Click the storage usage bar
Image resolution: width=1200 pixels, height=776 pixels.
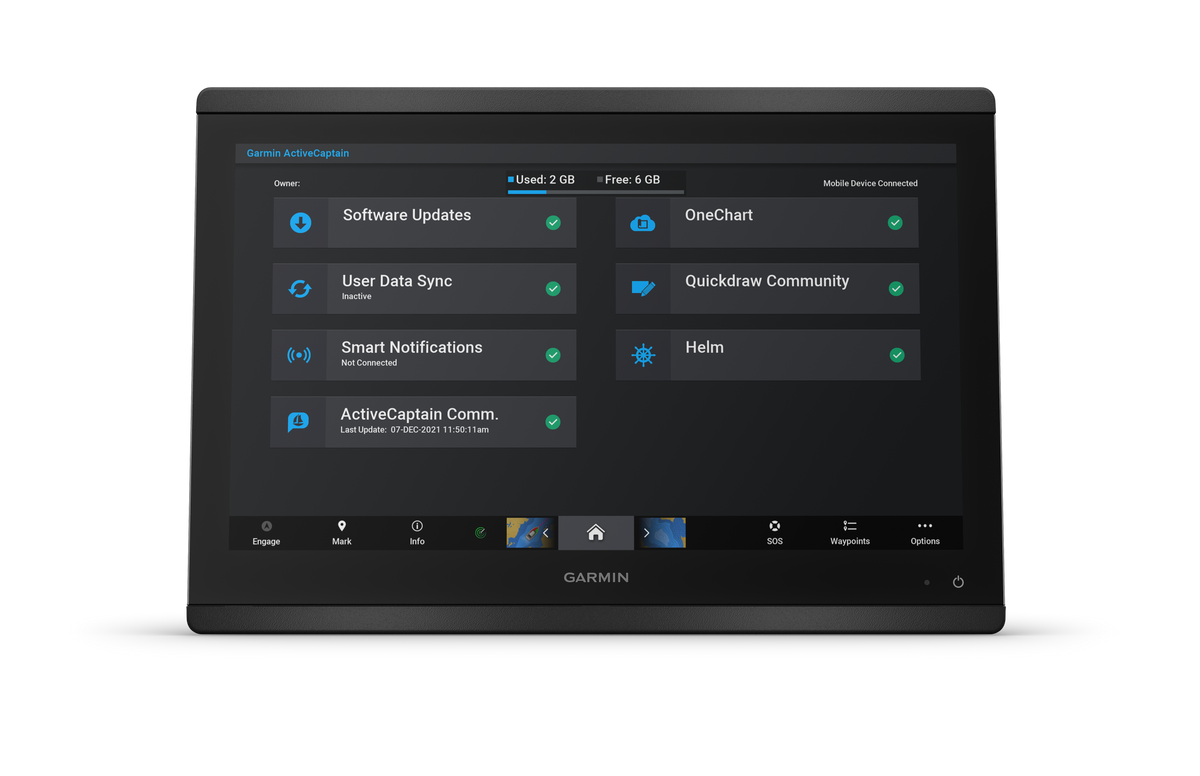click(596, 191)
